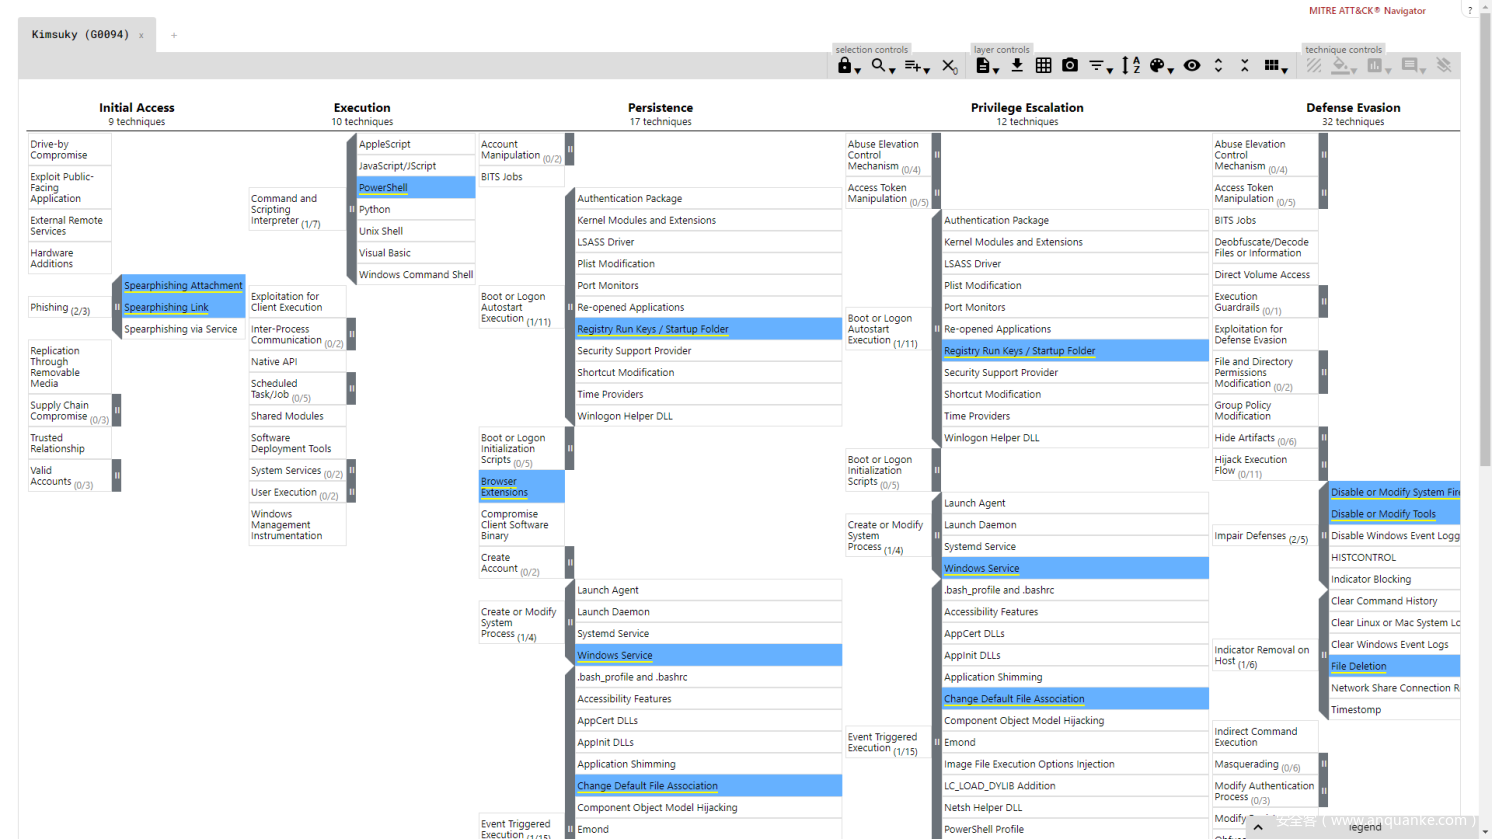Click the A-Z sorting icon
Viewport: 1492px width, 839px height.
[1130, 66]
